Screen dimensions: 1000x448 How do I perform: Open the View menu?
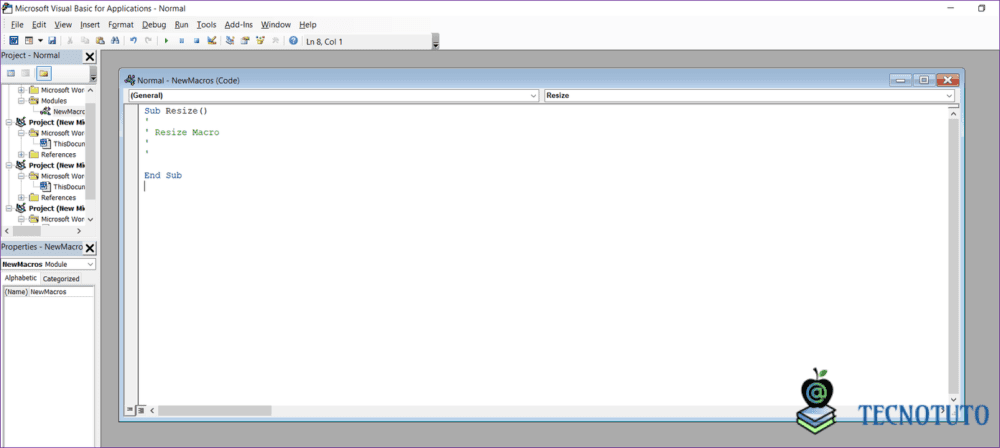pyautogui.click(x=63, y=25)
